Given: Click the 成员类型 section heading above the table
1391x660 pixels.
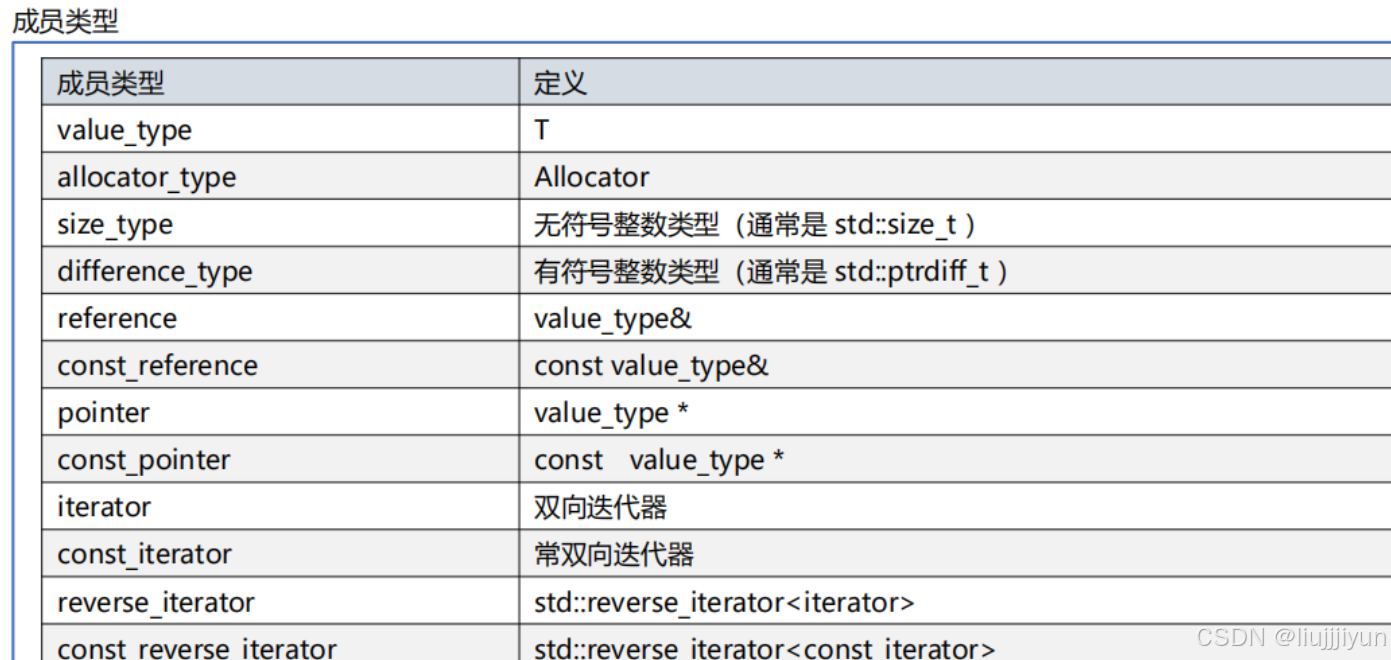Looking at the screenshot, I should point(45,18).
